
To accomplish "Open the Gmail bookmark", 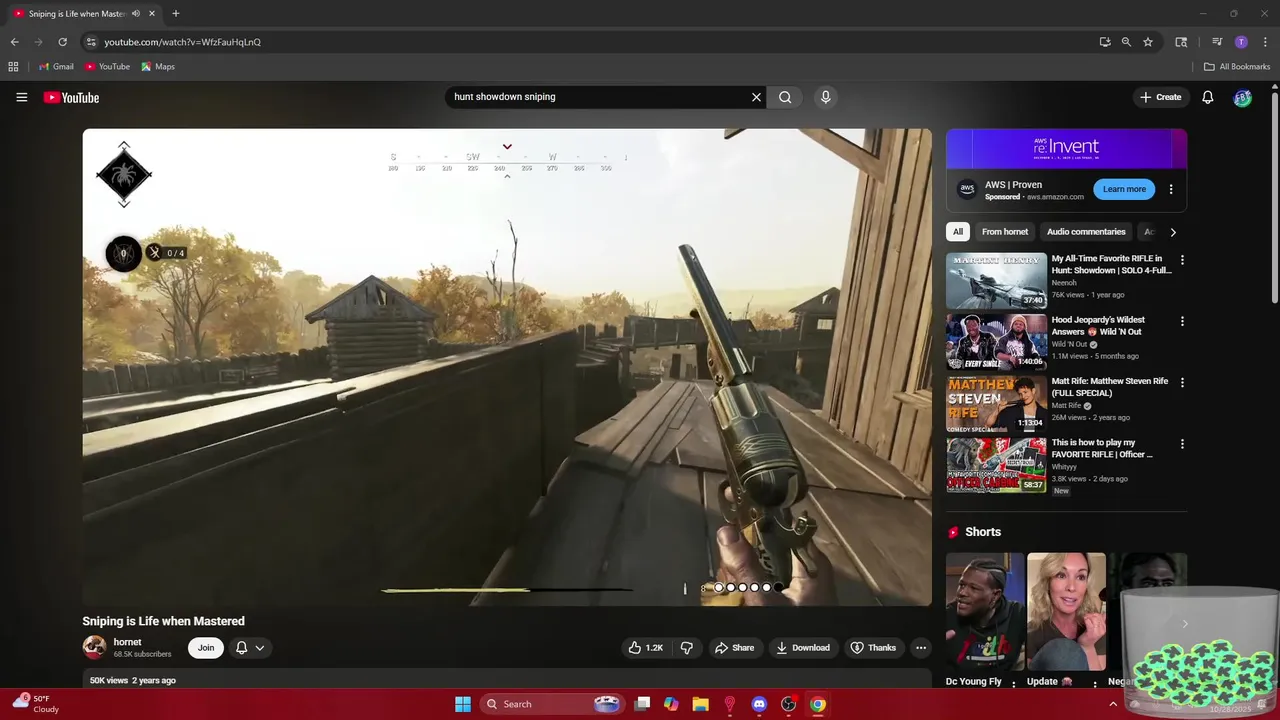I will tap(56, 67).
